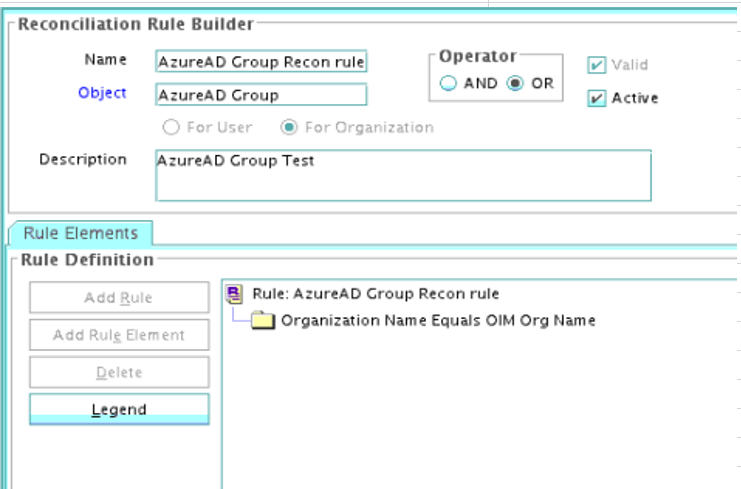Select the AND operator radio button
Image resolution: width=741 pixels, height=489 pixels.
(x=448, y=83)
